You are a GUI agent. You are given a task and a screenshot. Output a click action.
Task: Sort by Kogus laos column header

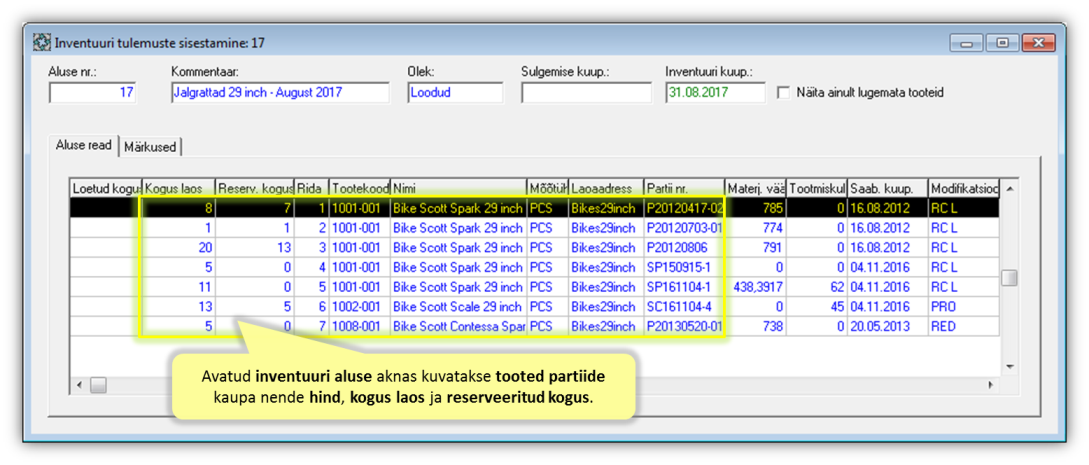178,188
